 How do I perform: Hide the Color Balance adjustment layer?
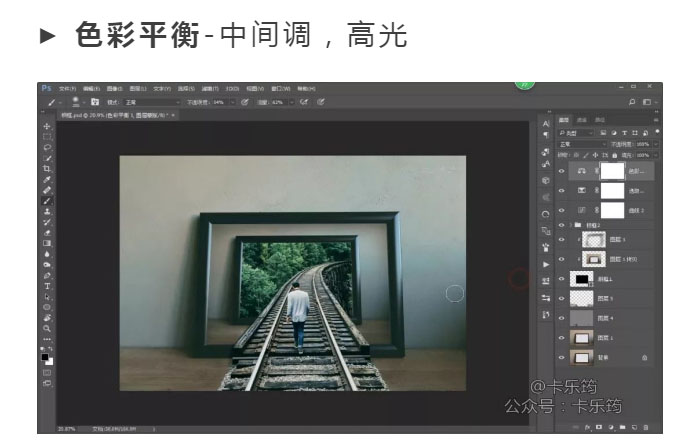(x=562, y=171)
